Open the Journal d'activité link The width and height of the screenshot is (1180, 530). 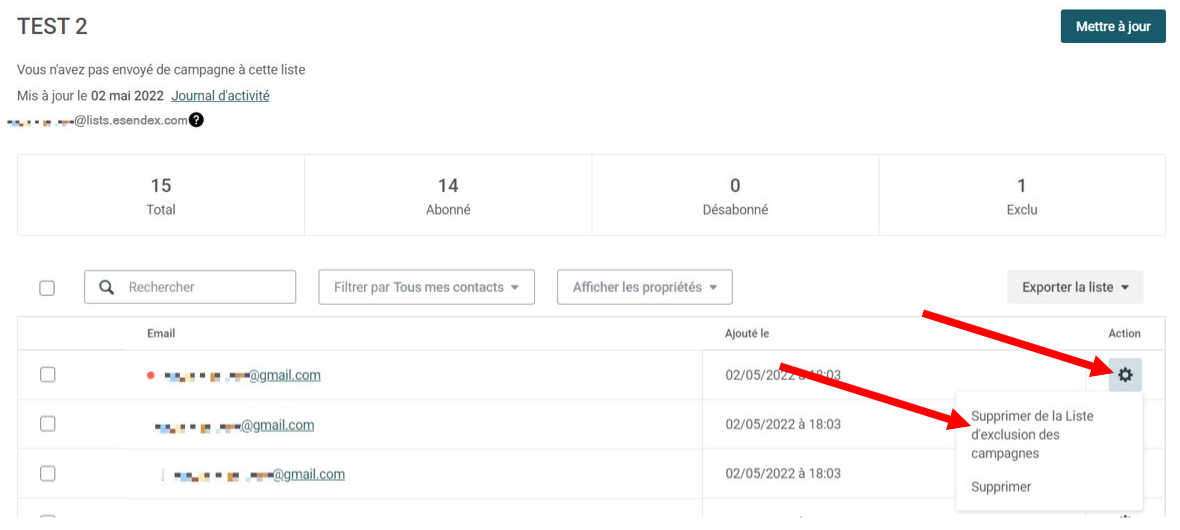220,96
